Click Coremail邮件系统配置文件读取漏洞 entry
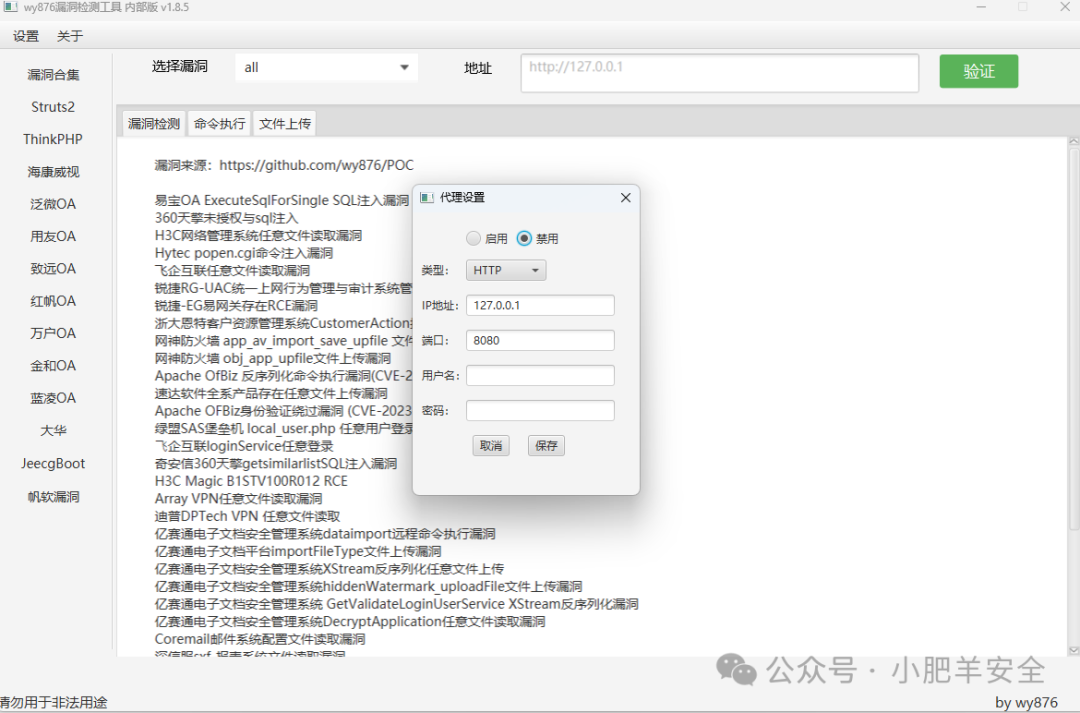 pyautogui.click(x=260, y=639)
